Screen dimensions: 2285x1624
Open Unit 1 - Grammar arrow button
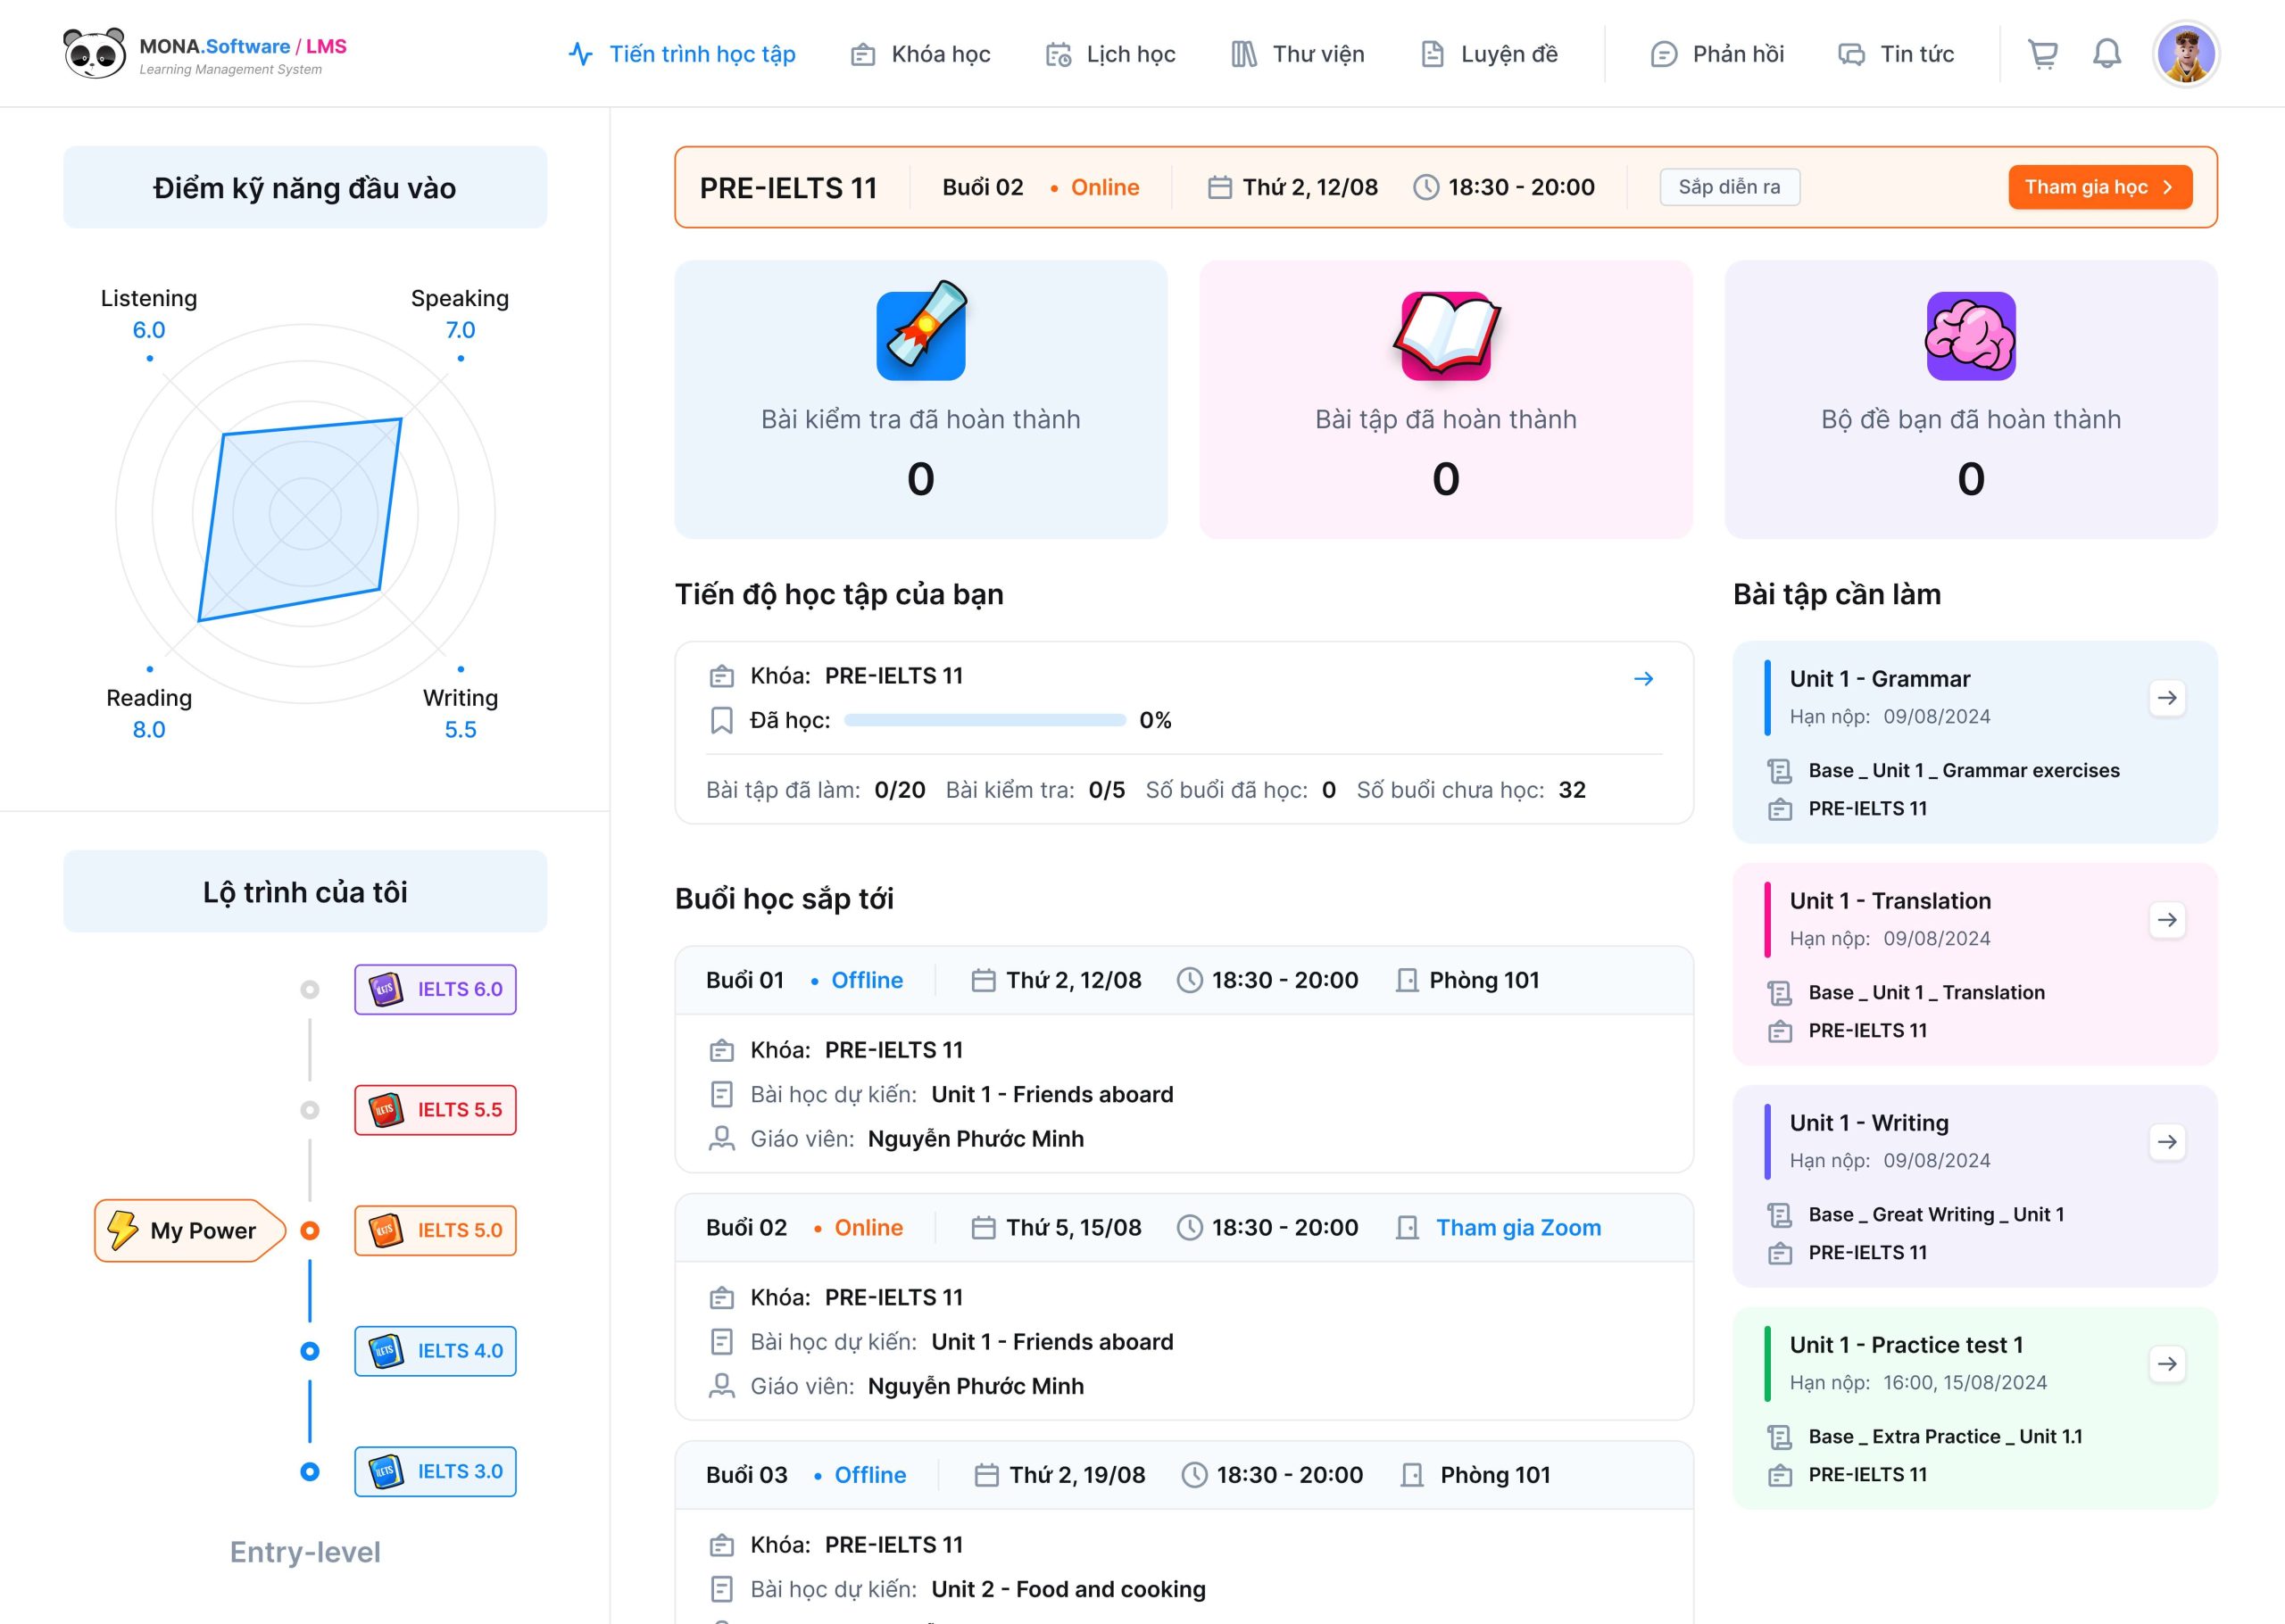(2166, 698)
